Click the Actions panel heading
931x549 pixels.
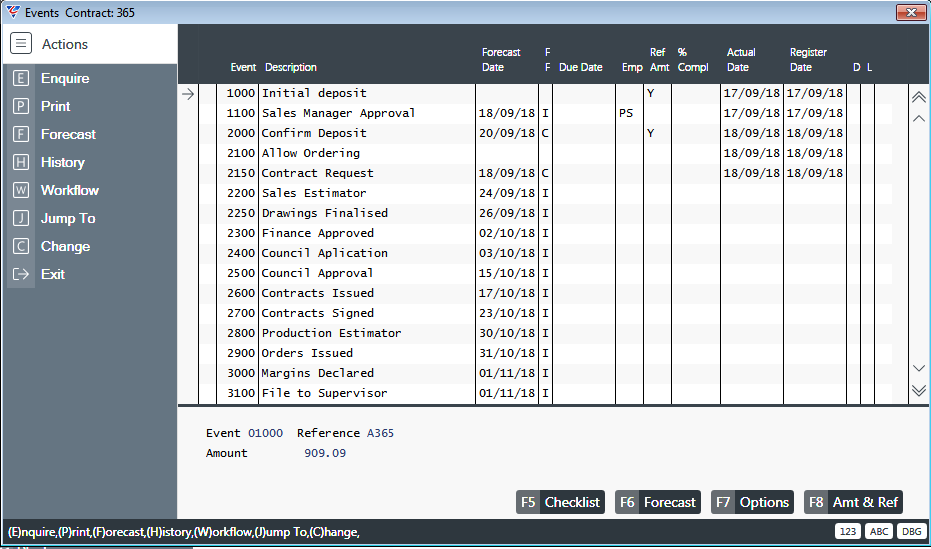click(x=65, y=44)
